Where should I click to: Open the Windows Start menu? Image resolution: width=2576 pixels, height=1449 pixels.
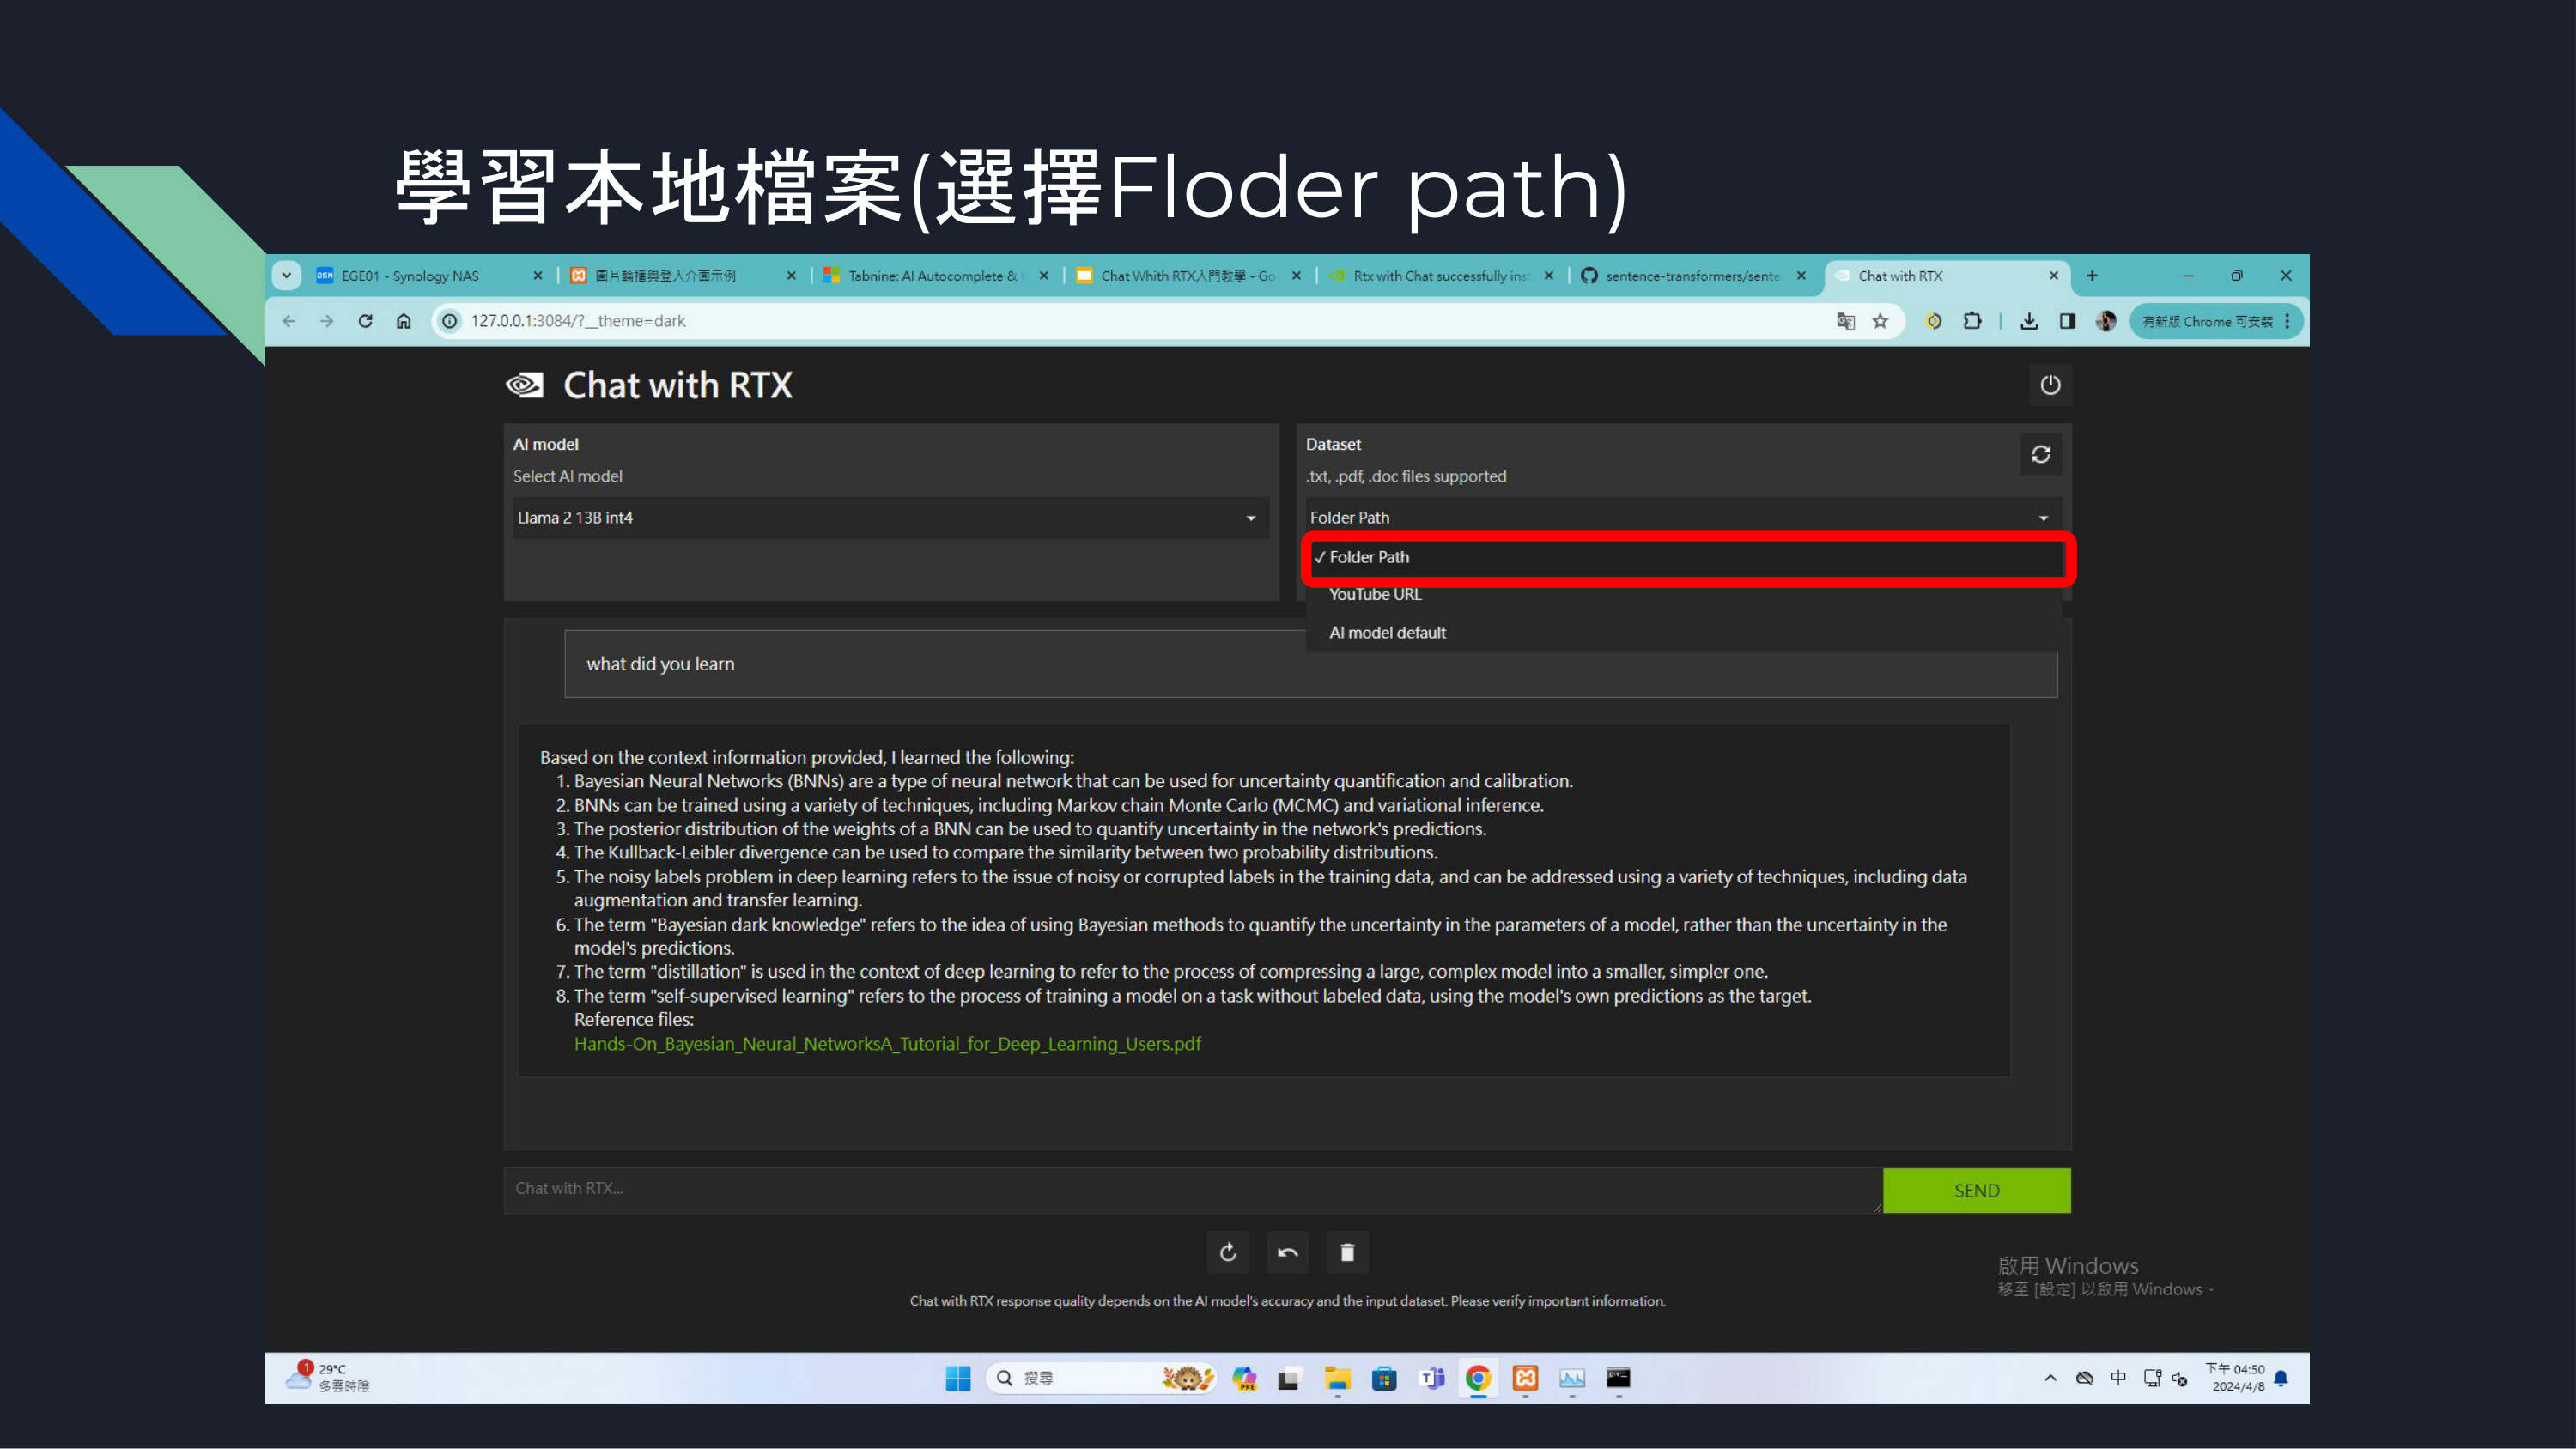pyautogui.click(x=958, y=1378)
